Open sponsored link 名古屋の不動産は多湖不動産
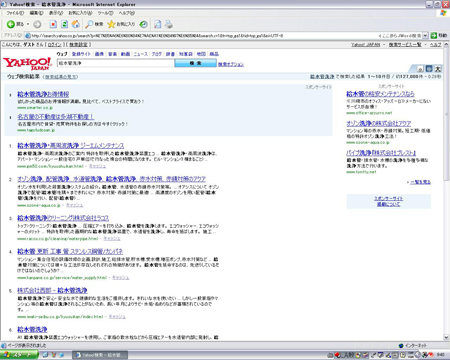Screen dimensions: 450x360 coord(56,117)
